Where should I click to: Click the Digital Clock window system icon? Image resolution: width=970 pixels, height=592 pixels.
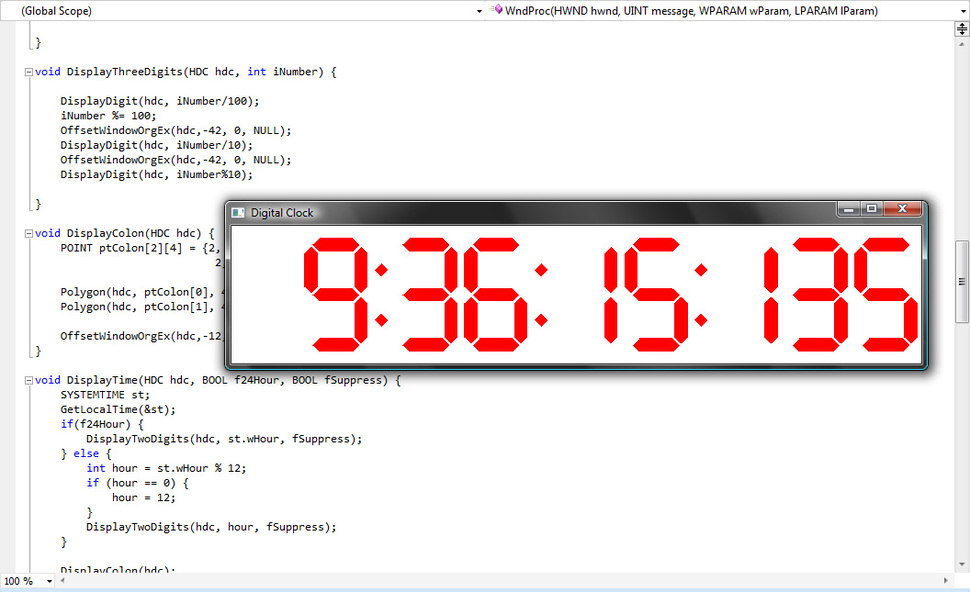pos(238,212)
